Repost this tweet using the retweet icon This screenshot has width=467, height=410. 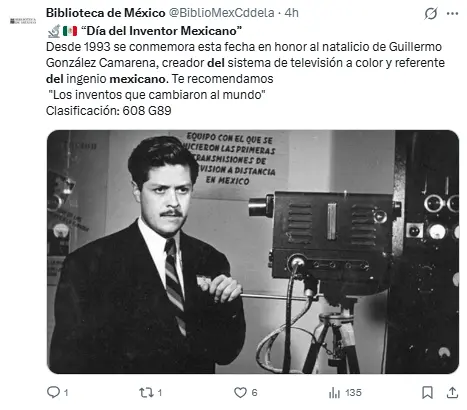(x=146, y=392)
